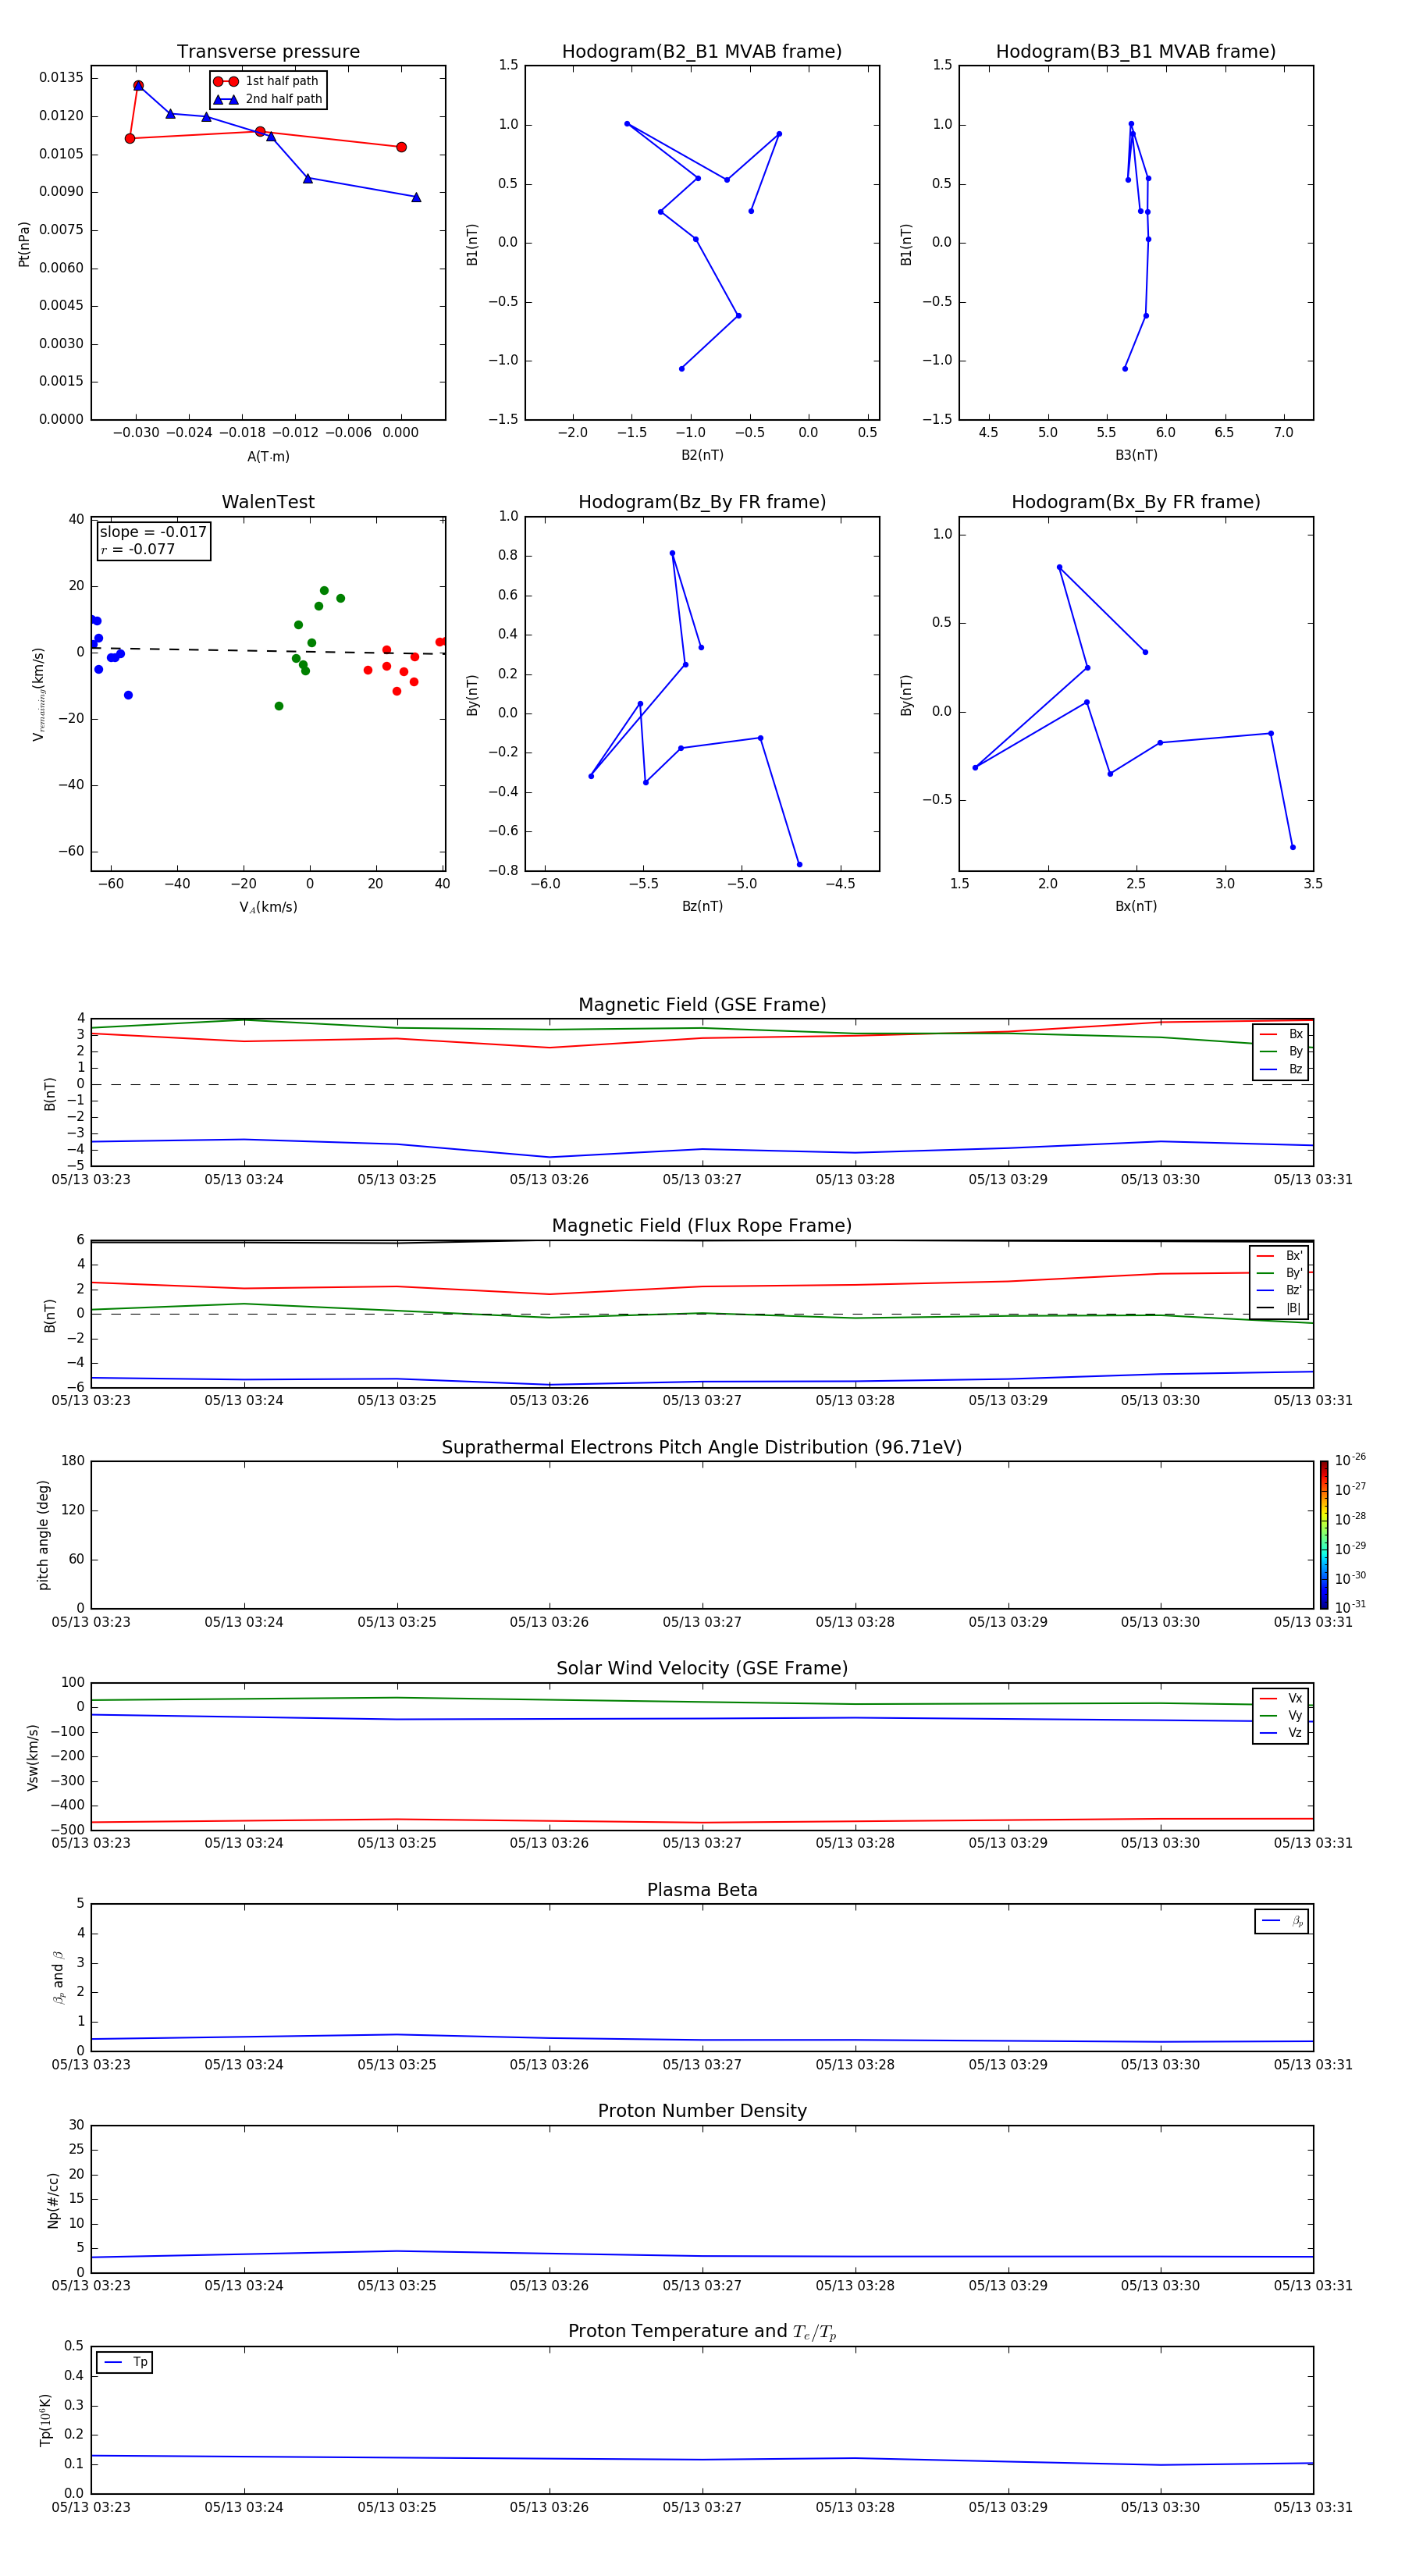Click the 'Suprathermal Electrons Pitch Angle Distribution' title
This screenshot has height=2576, width=1405.
coord(702,1448)
